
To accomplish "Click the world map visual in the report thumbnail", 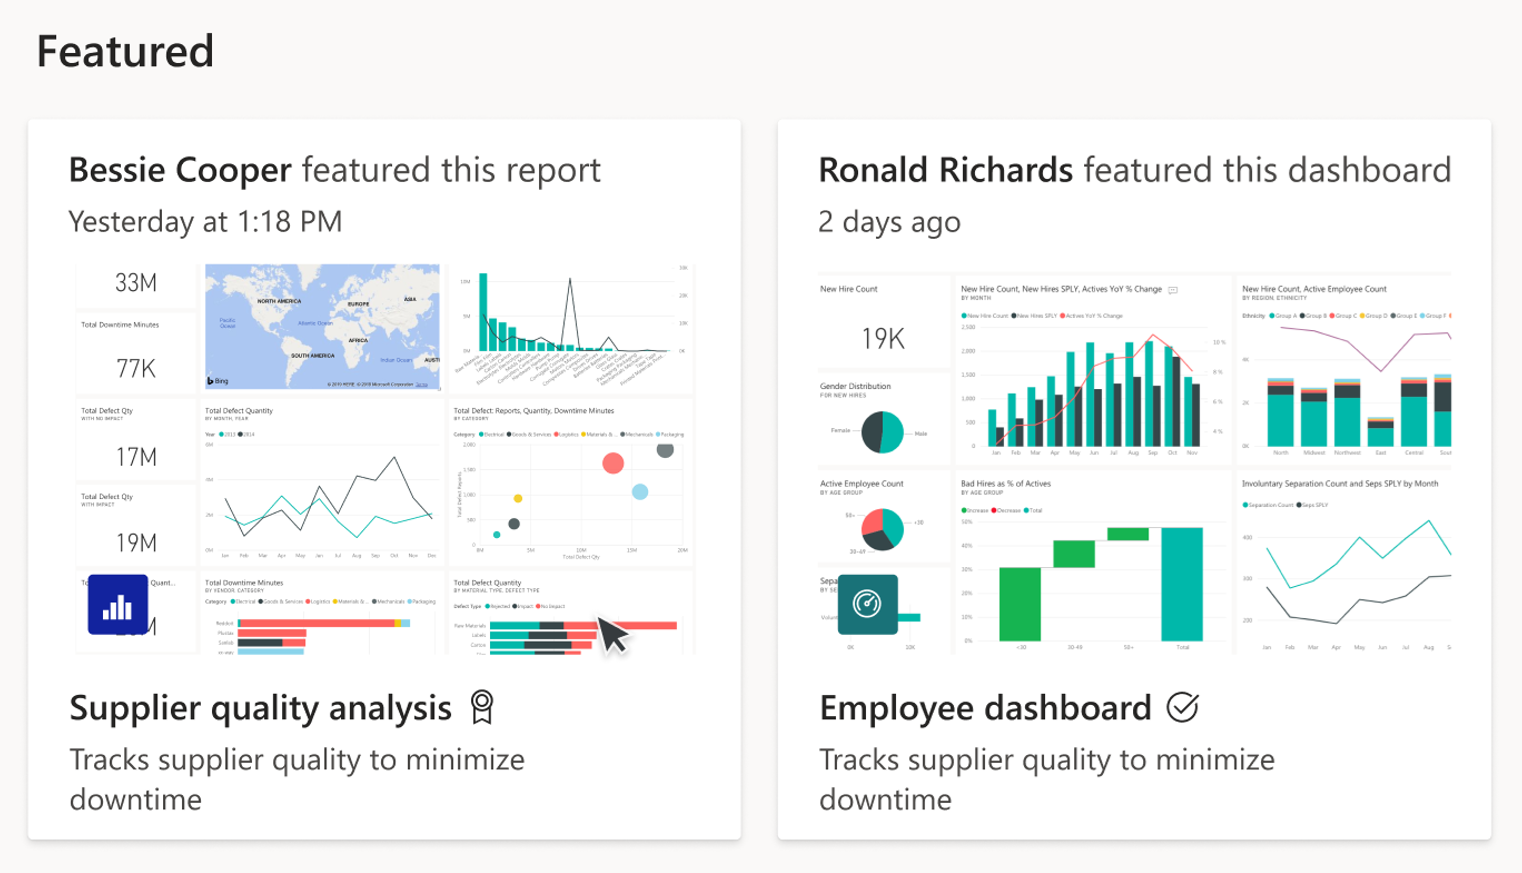I will [322, 326].
